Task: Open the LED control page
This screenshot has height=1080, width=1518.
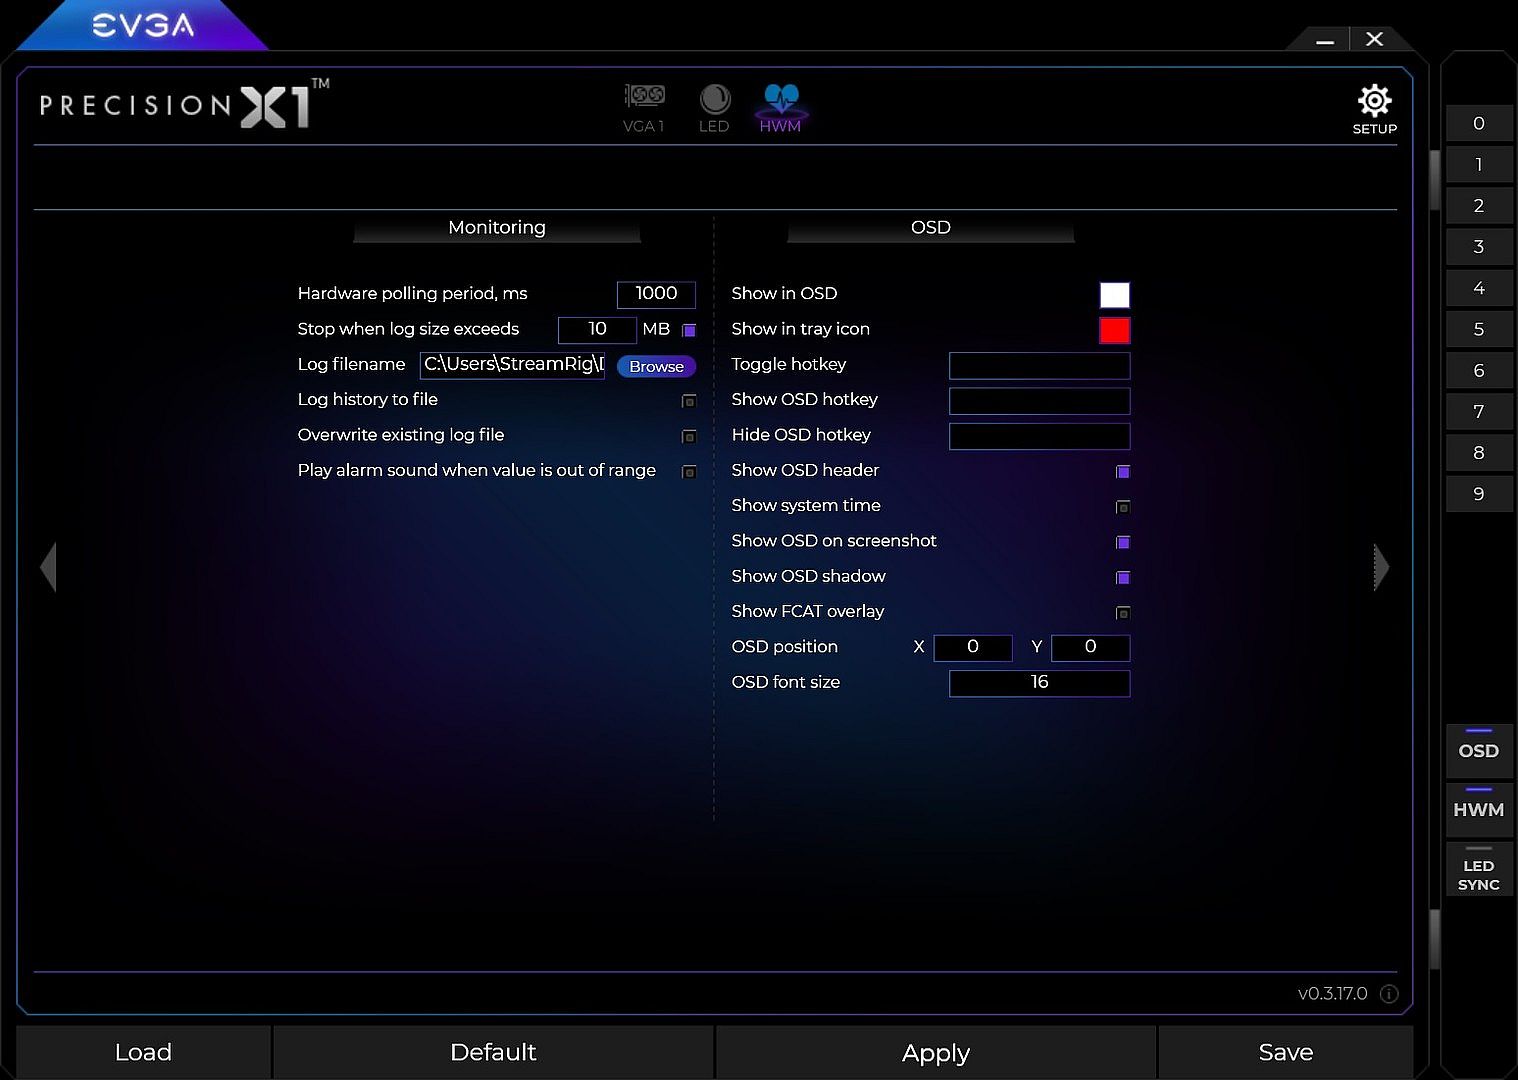Action: coord(714,108)
